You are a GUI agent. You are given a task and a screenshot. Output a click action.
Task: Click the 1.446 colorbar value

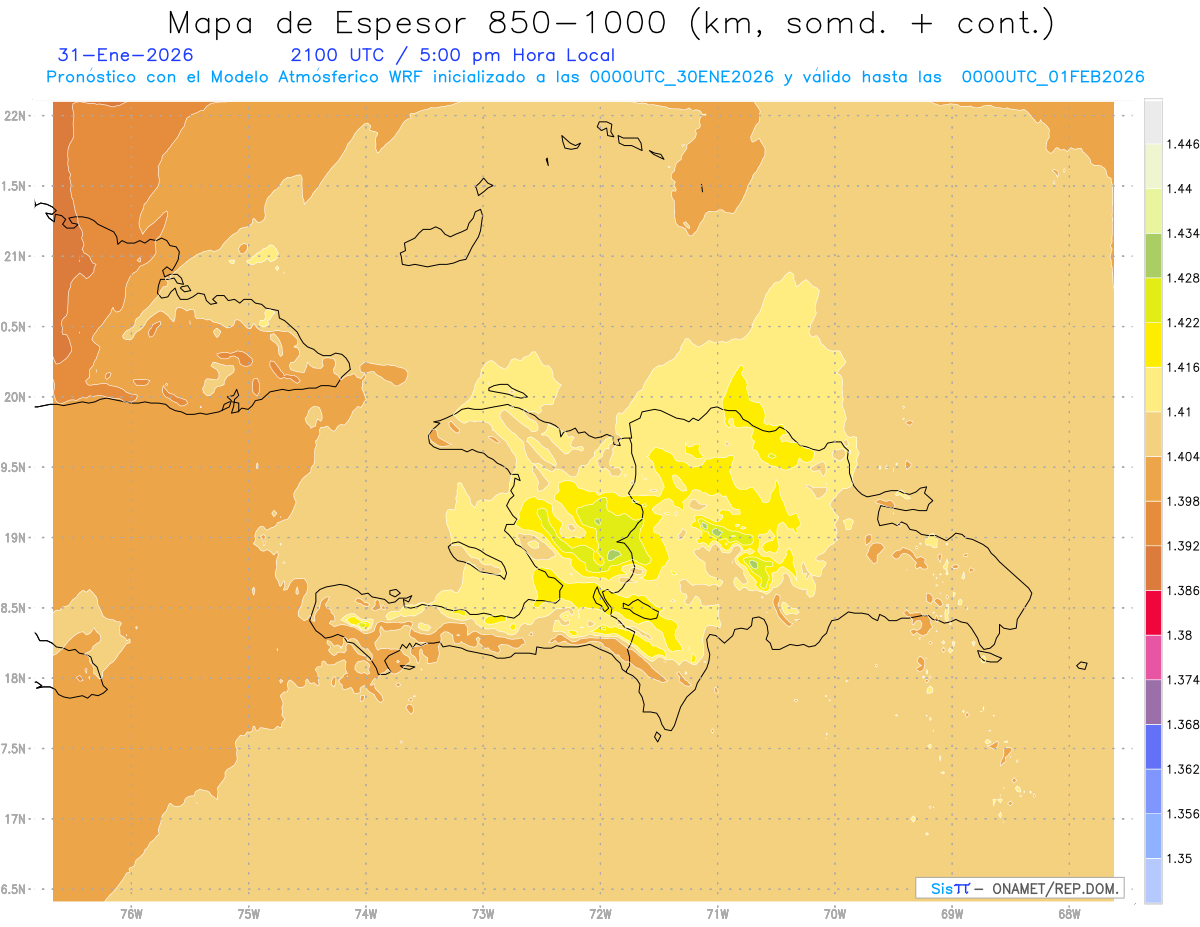1183,144
